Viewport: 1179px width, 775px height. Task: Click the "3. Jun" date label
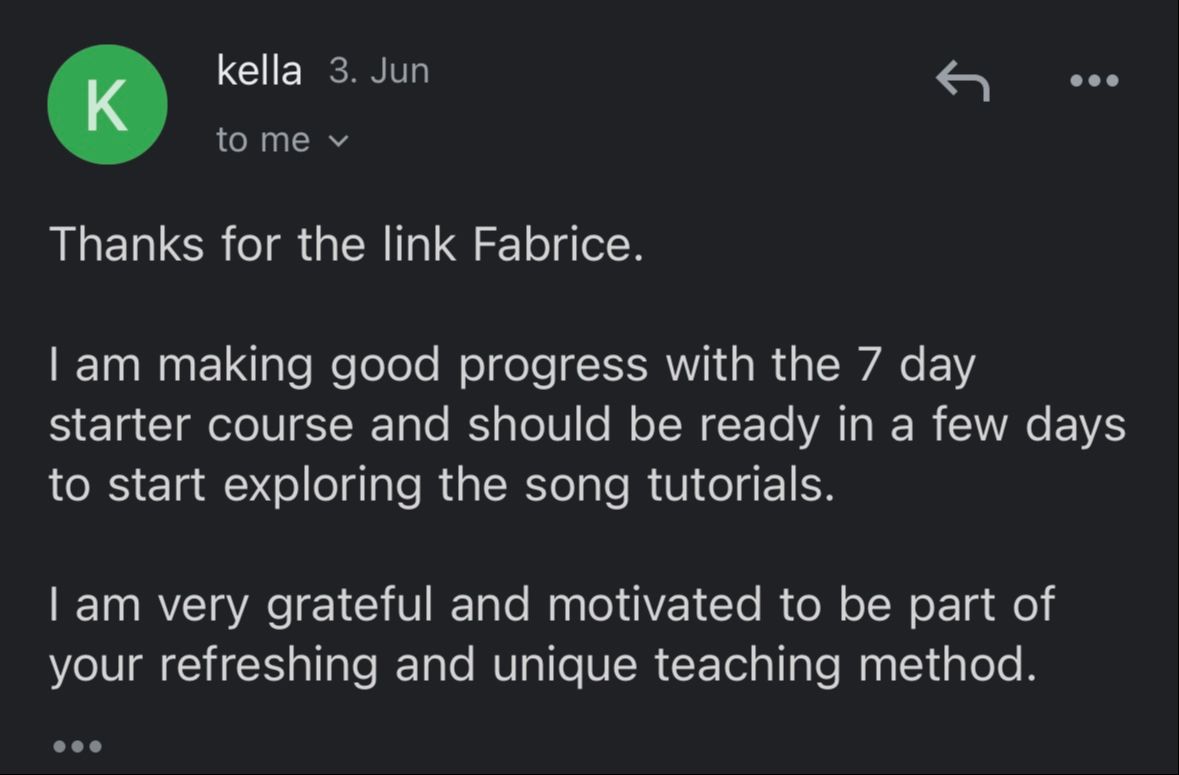[x=379, y=71]
